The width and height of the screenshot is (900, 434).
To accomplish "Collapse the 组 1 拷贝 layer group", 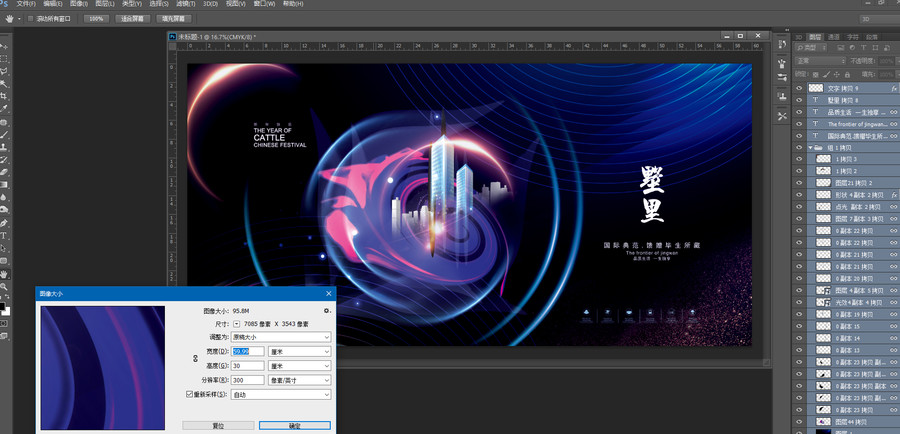I will tap(810, 148).
